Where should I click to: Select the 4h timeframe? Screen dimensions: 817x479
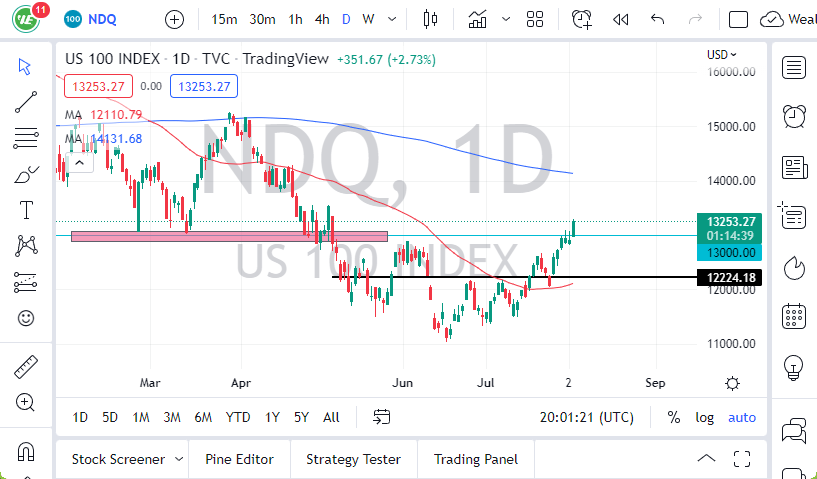click(322, 19)
